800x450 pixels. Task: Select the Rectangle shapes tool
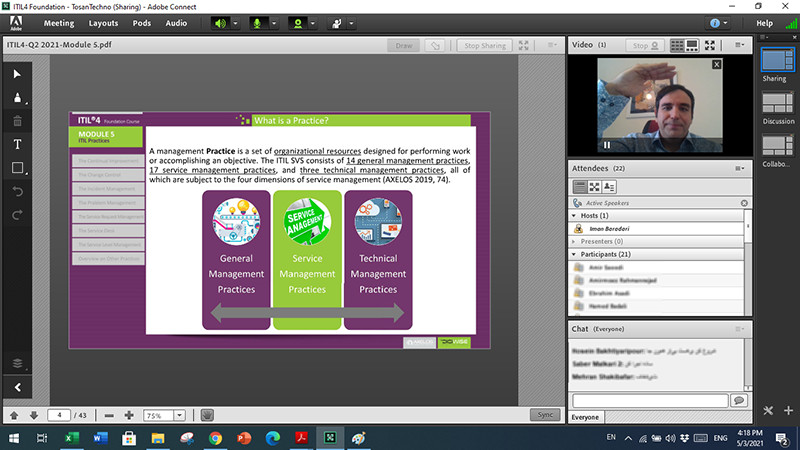point(17,168)
